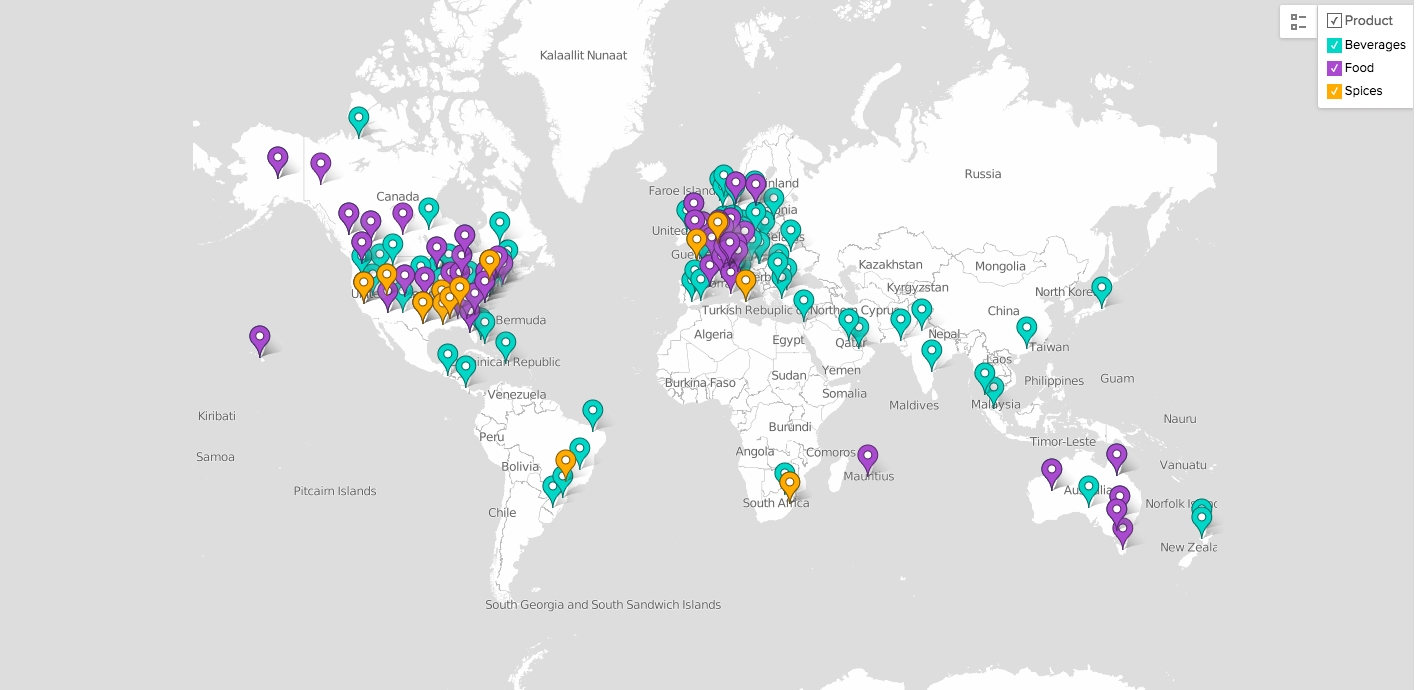Uncheck the Spices legend checkbox
The width and height of the screenshot is (1420, 690).
click(x=1333, y=91)
